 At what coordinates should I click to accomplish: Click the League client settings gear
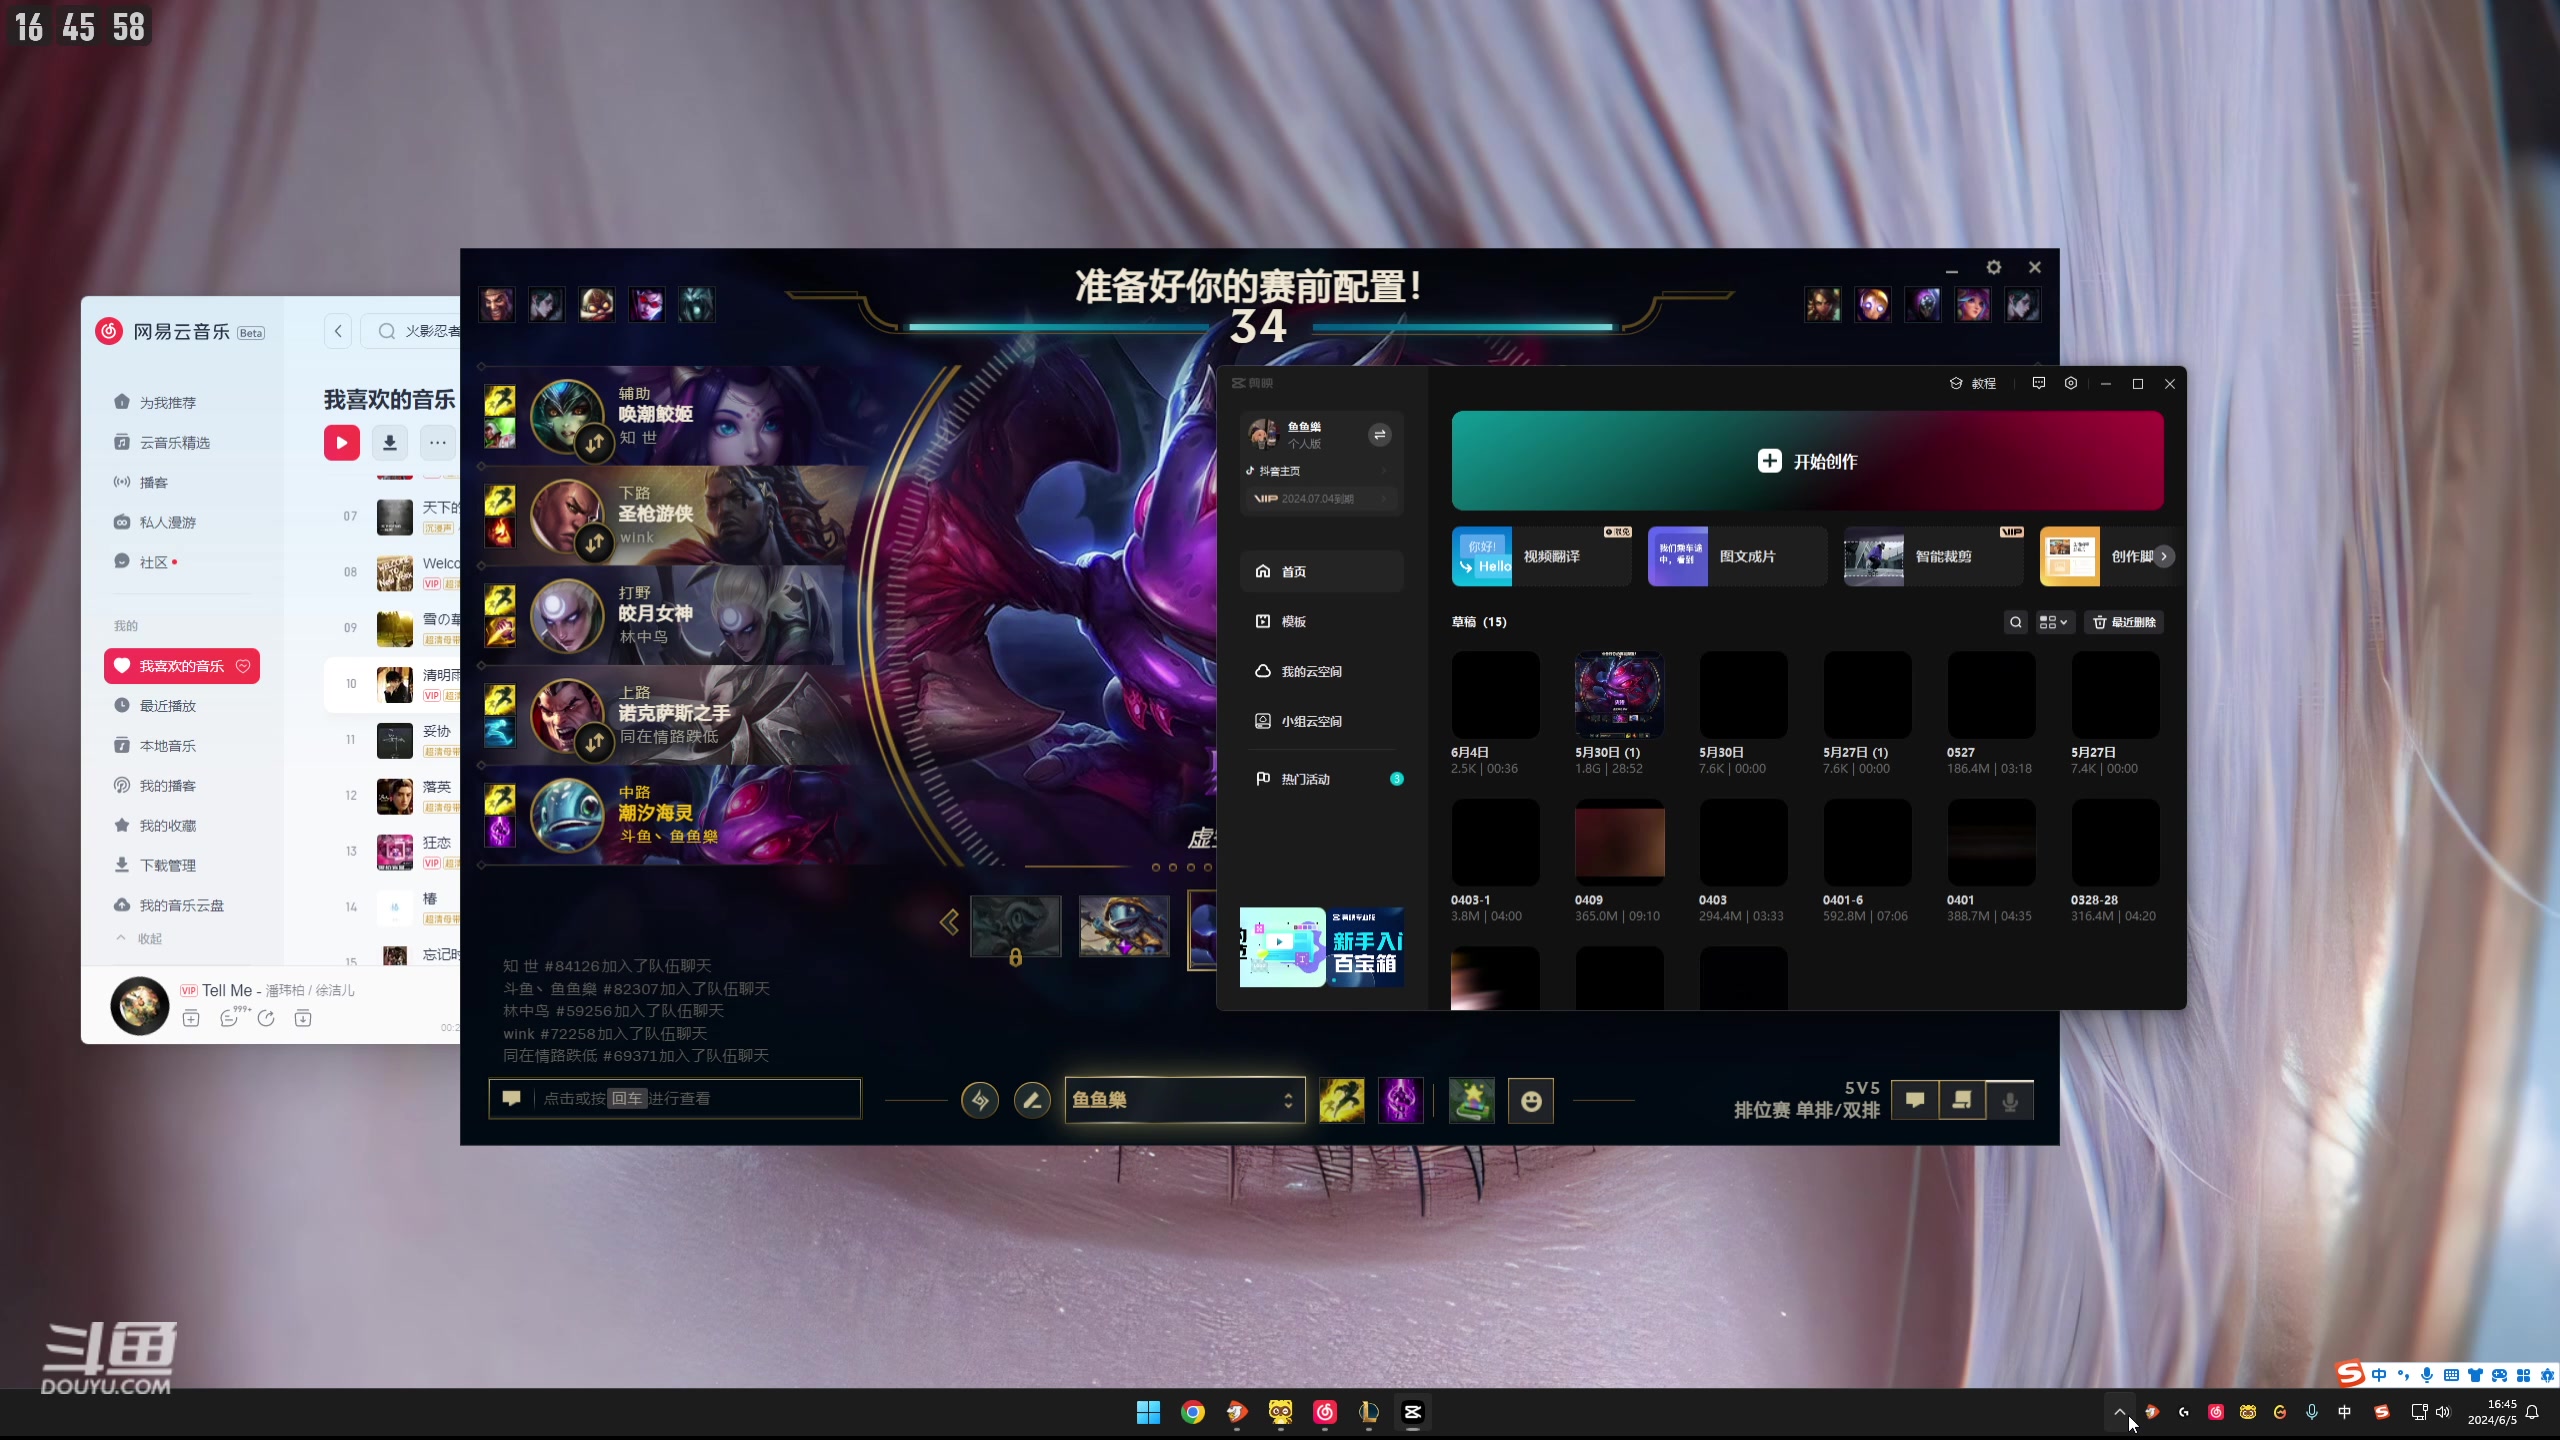tap(1994, 267)
